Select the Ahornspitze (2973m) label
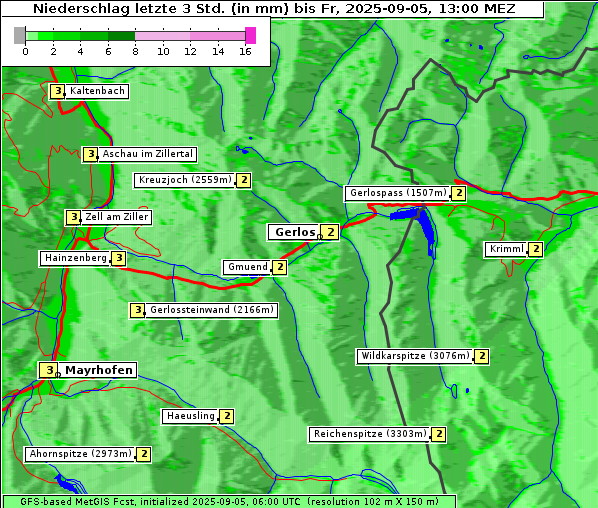The image size is (598, 508). pos(80,454)
